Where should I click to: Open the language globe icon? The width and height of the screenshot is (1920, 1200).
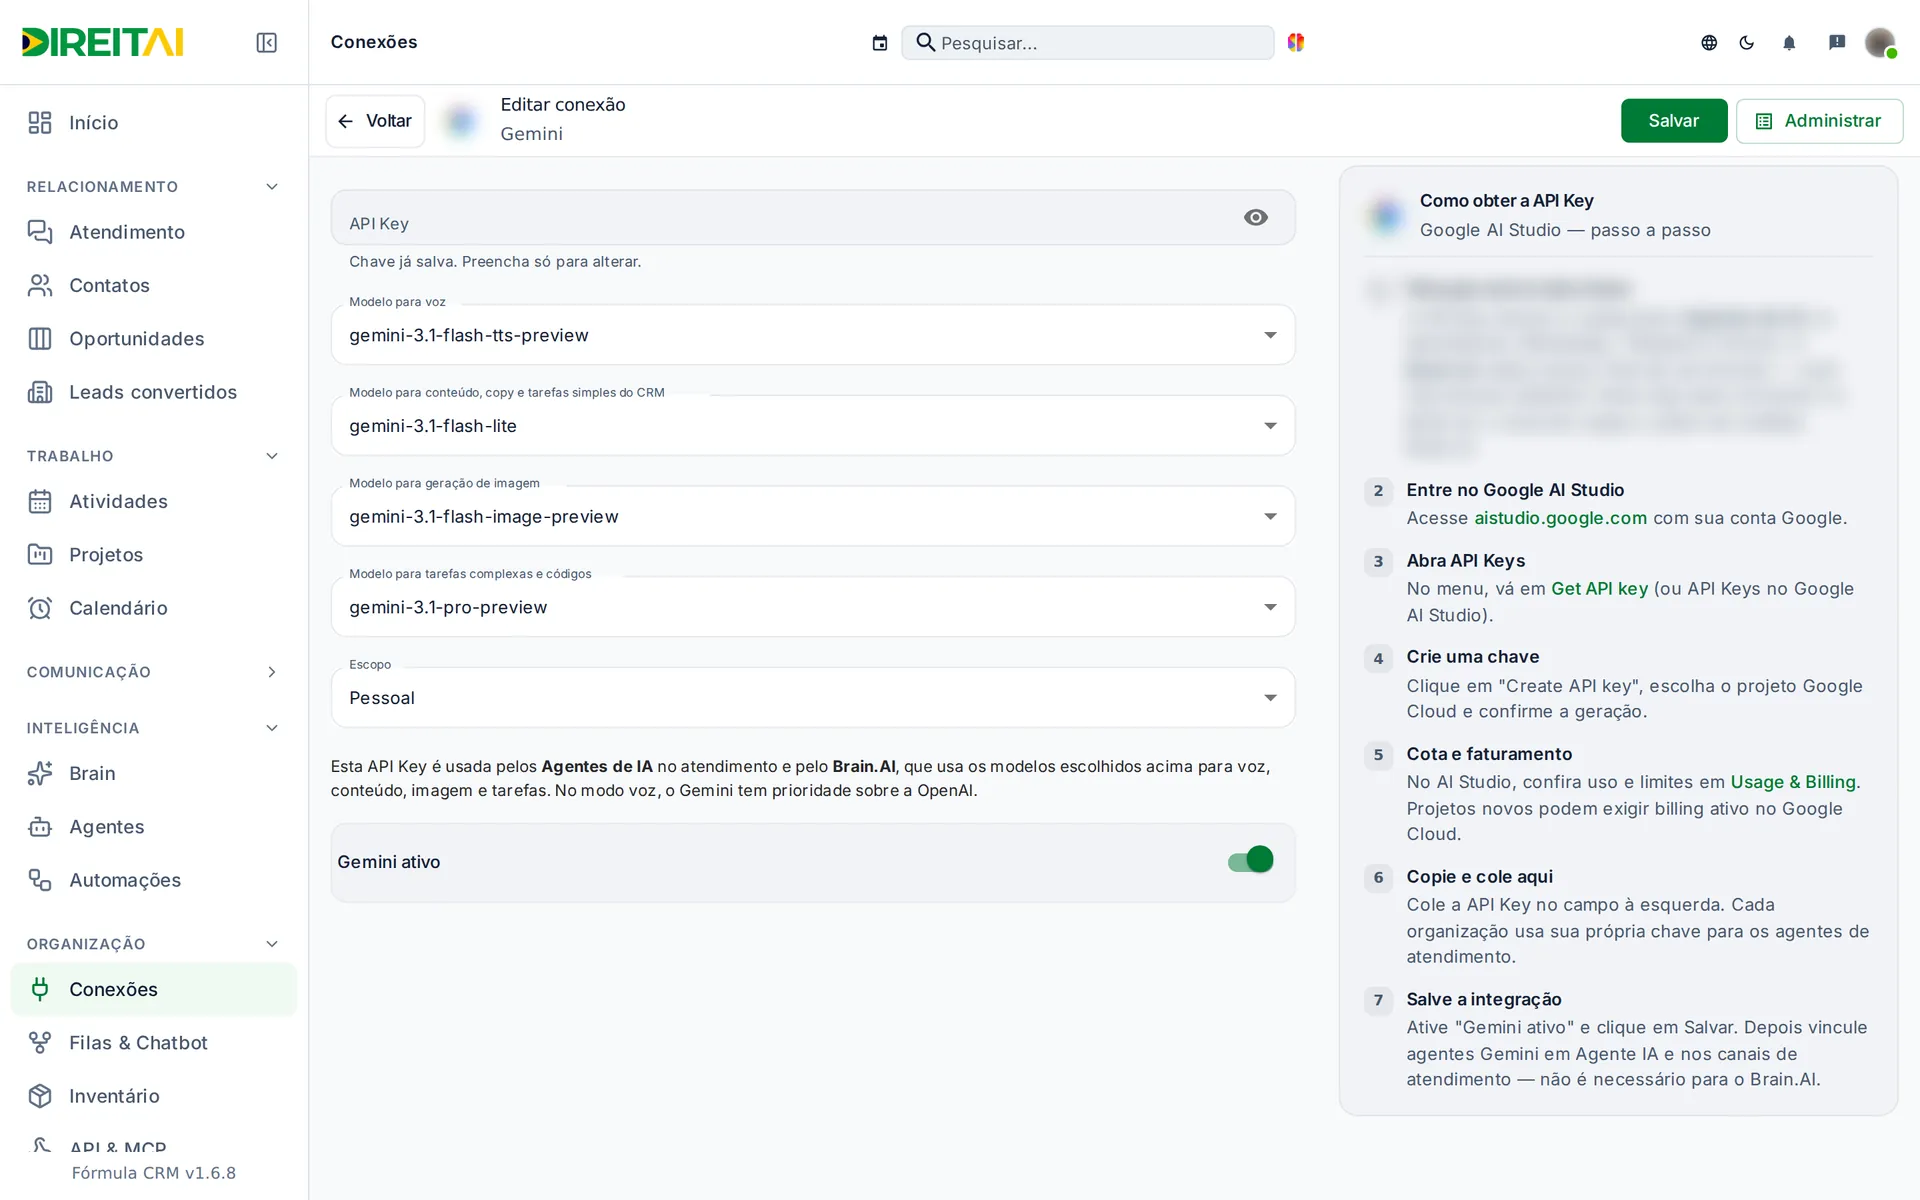(x=1709, y=42)
